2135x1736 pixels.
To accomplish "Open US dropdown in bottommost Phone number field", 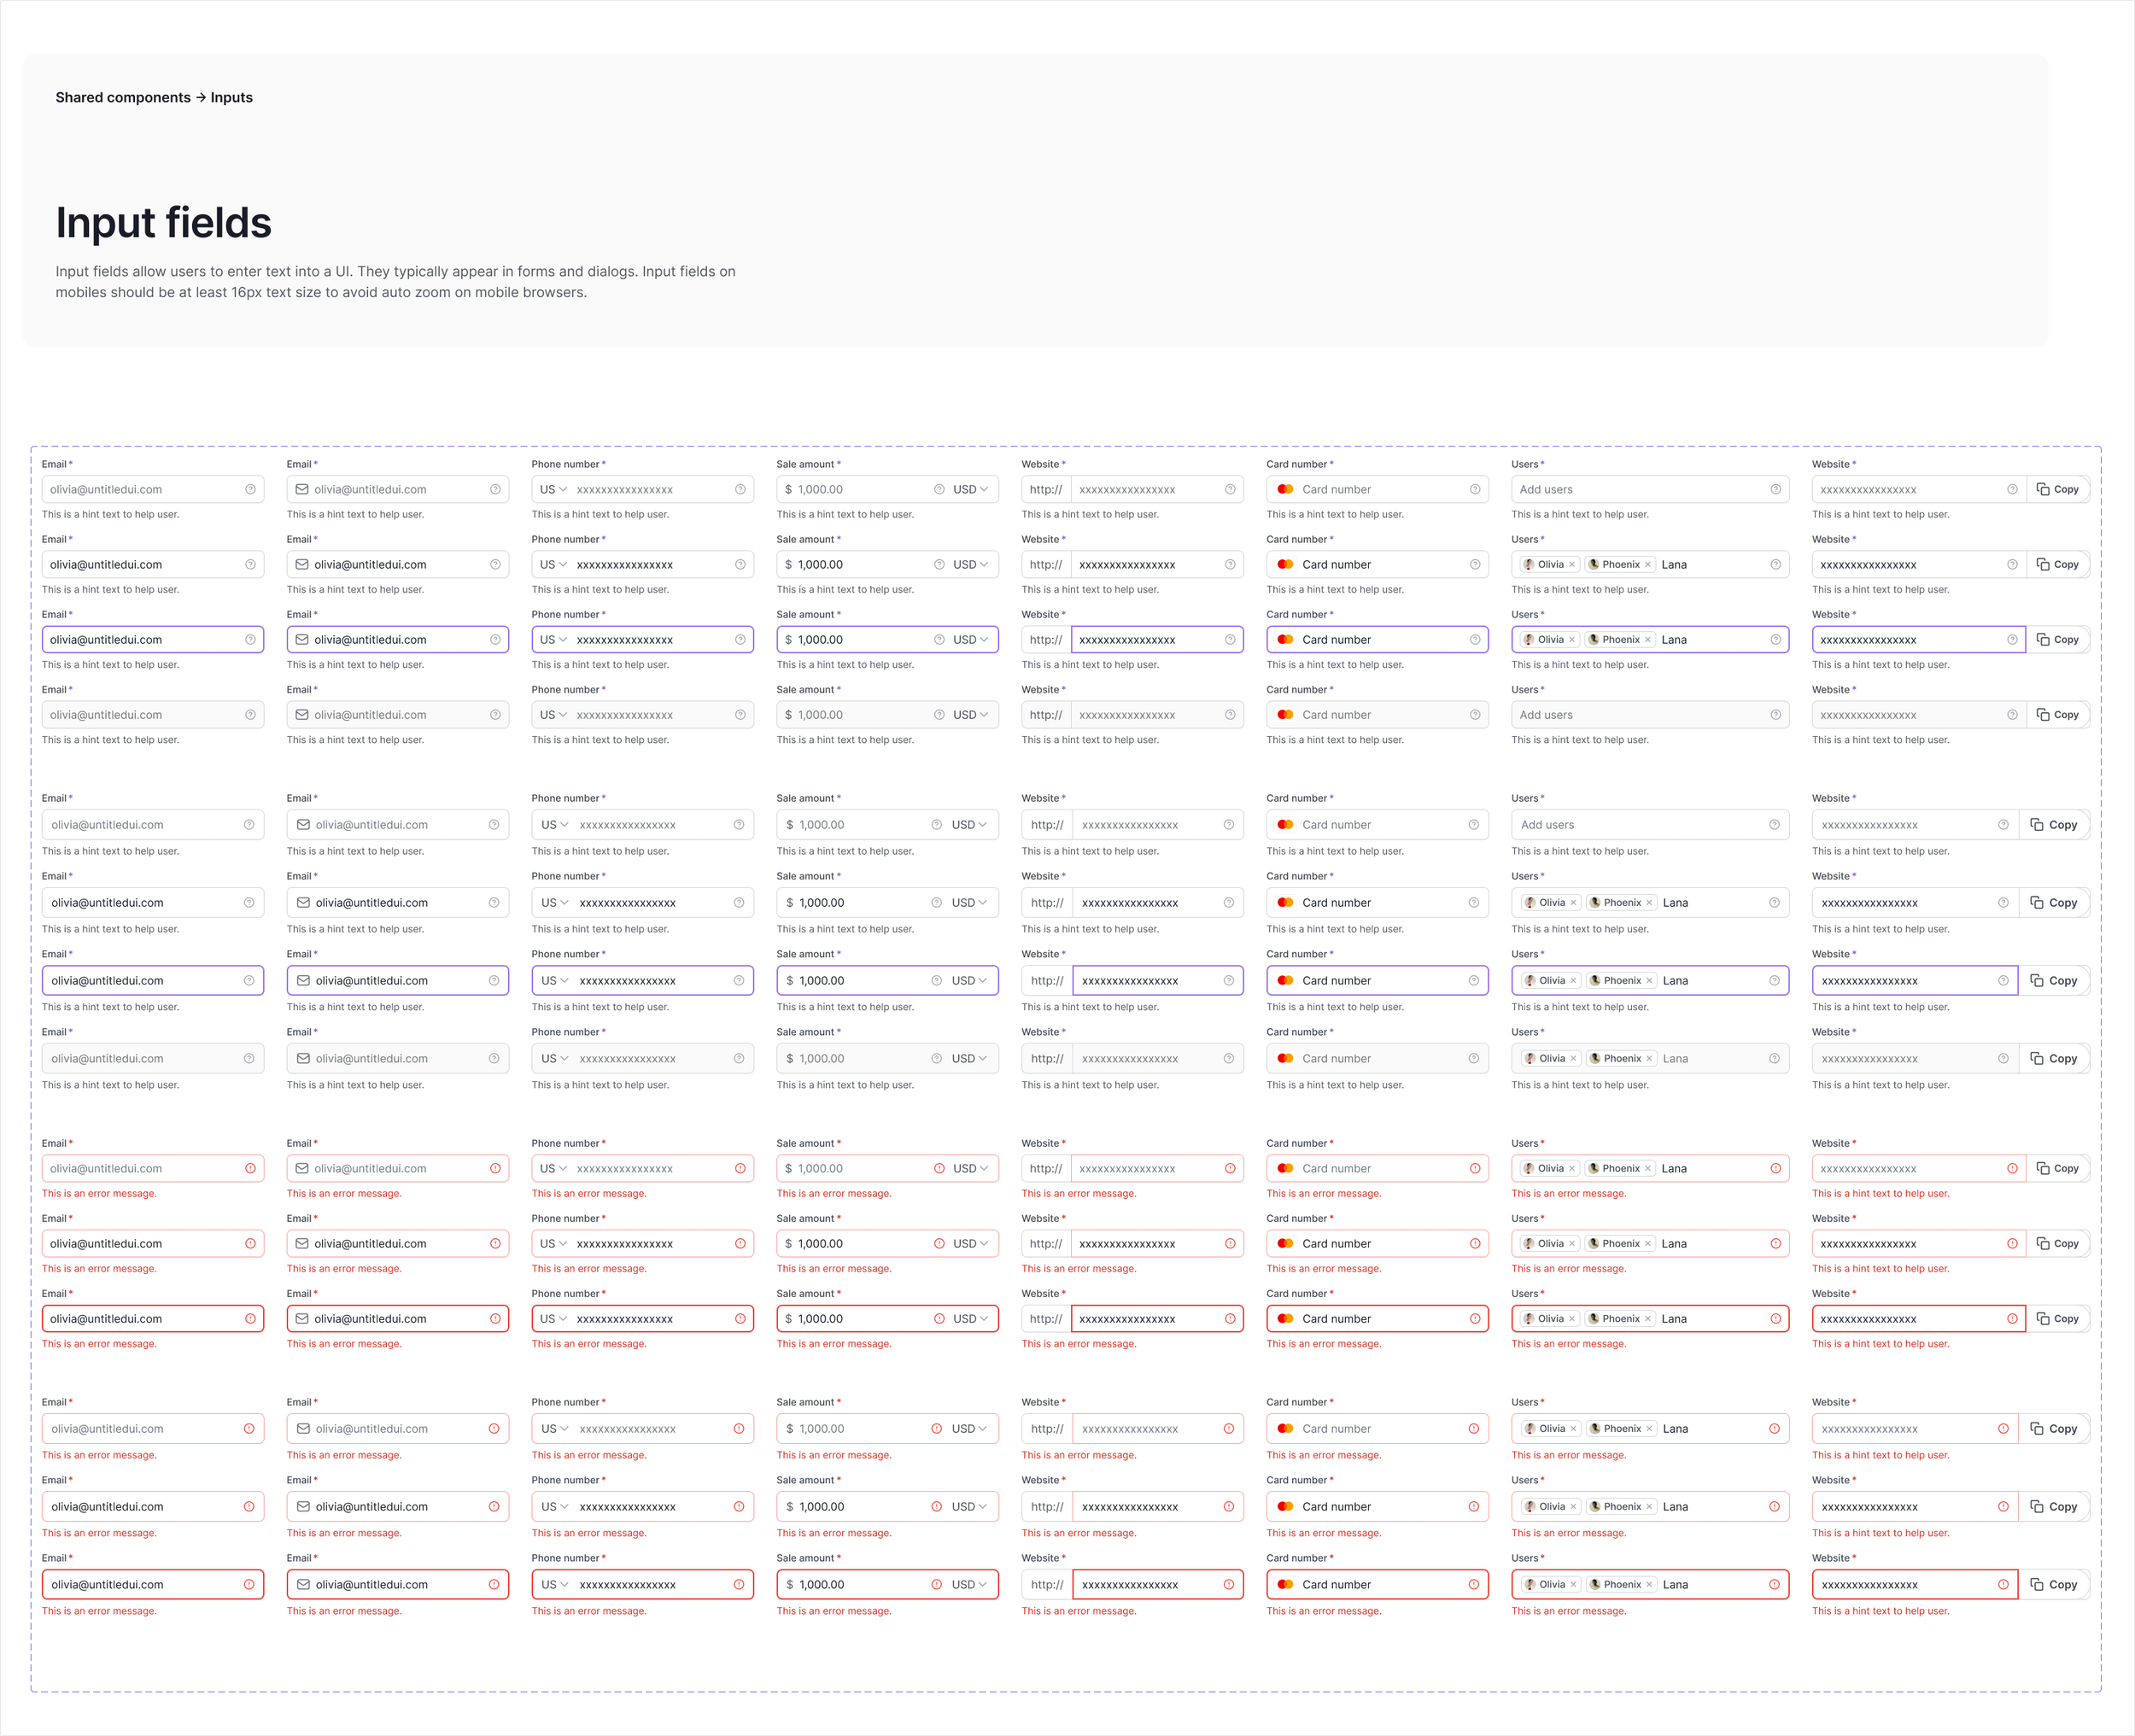I will pyautogui.click(x=554, y=1584).
